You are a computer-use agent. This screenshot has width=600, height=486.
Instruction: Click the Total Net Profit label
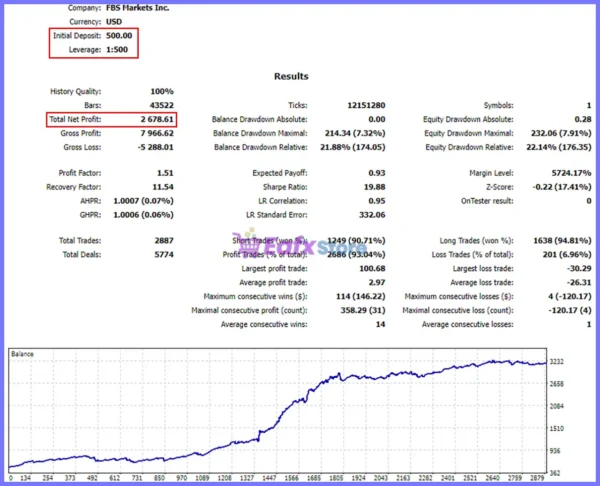(x=75, y=119)
